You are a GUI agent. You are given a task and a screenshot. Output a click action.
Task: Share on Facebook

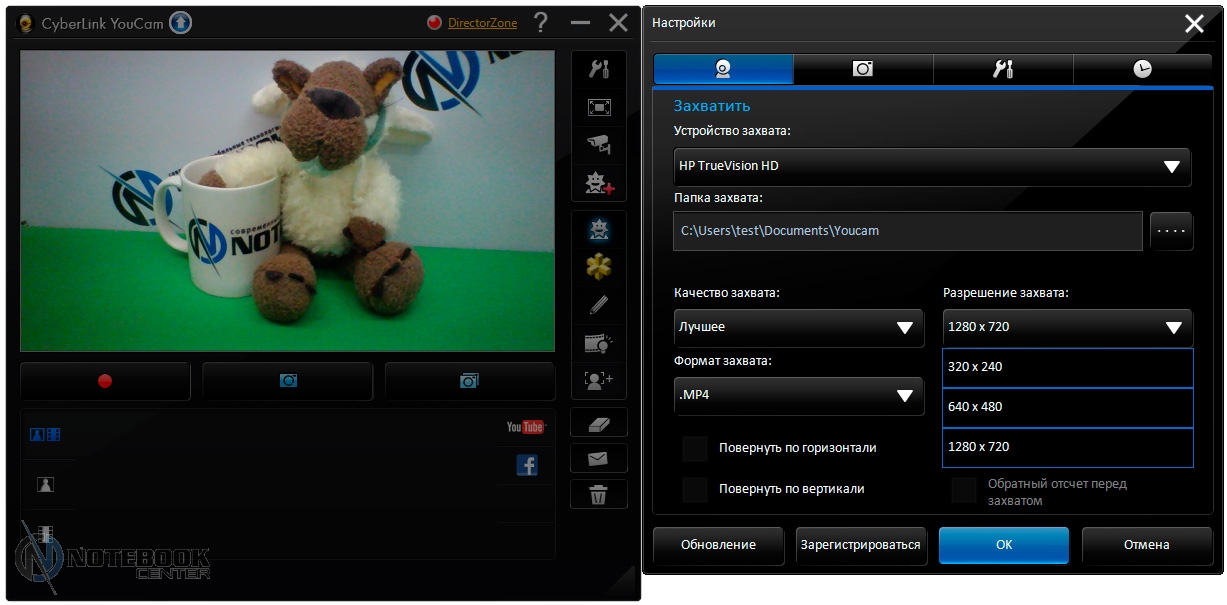pos(527,465)
